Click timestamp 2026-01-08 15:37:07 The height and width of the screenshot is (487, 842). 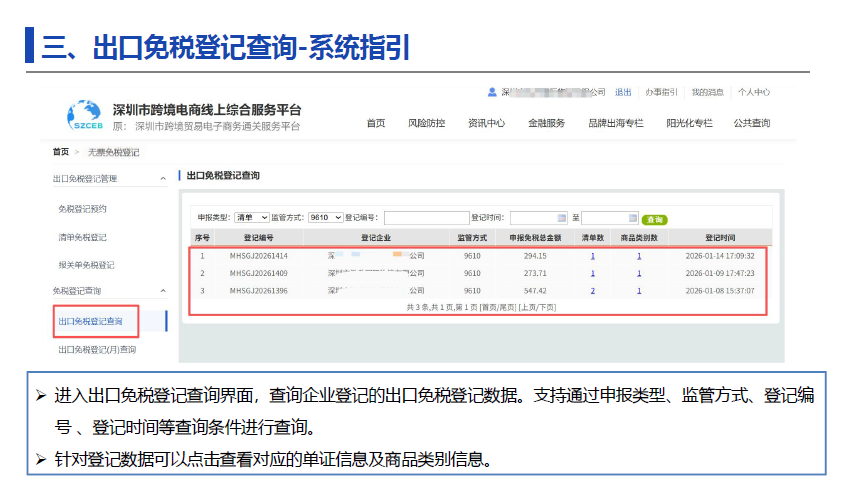tap(720, 290)
